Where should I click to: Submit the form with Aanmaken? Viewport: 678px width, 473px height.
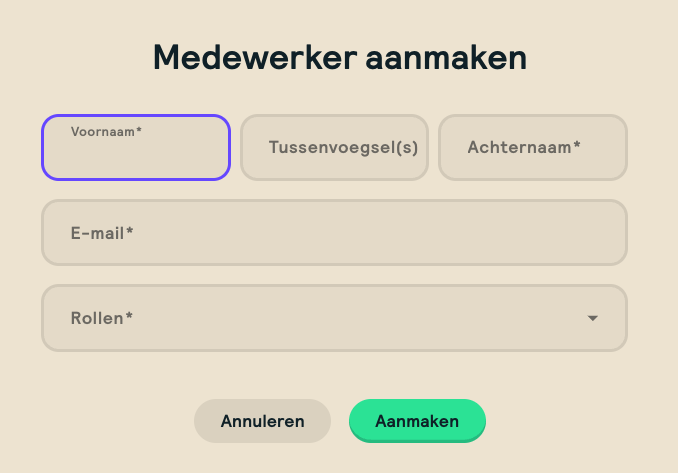click(417, 421)
